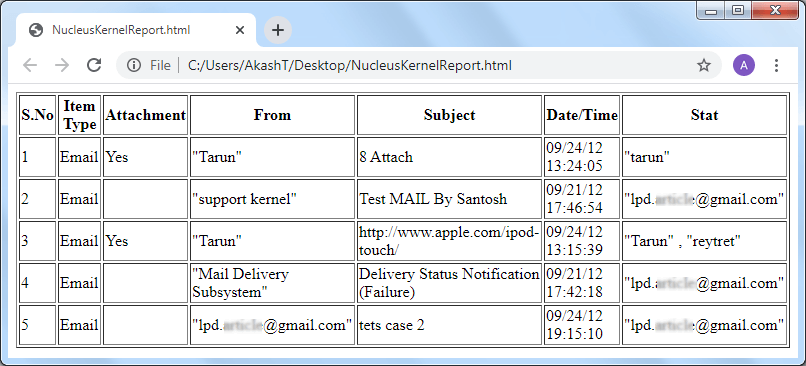
Task: Click the From column header
Action: click(x=272, y=115)
